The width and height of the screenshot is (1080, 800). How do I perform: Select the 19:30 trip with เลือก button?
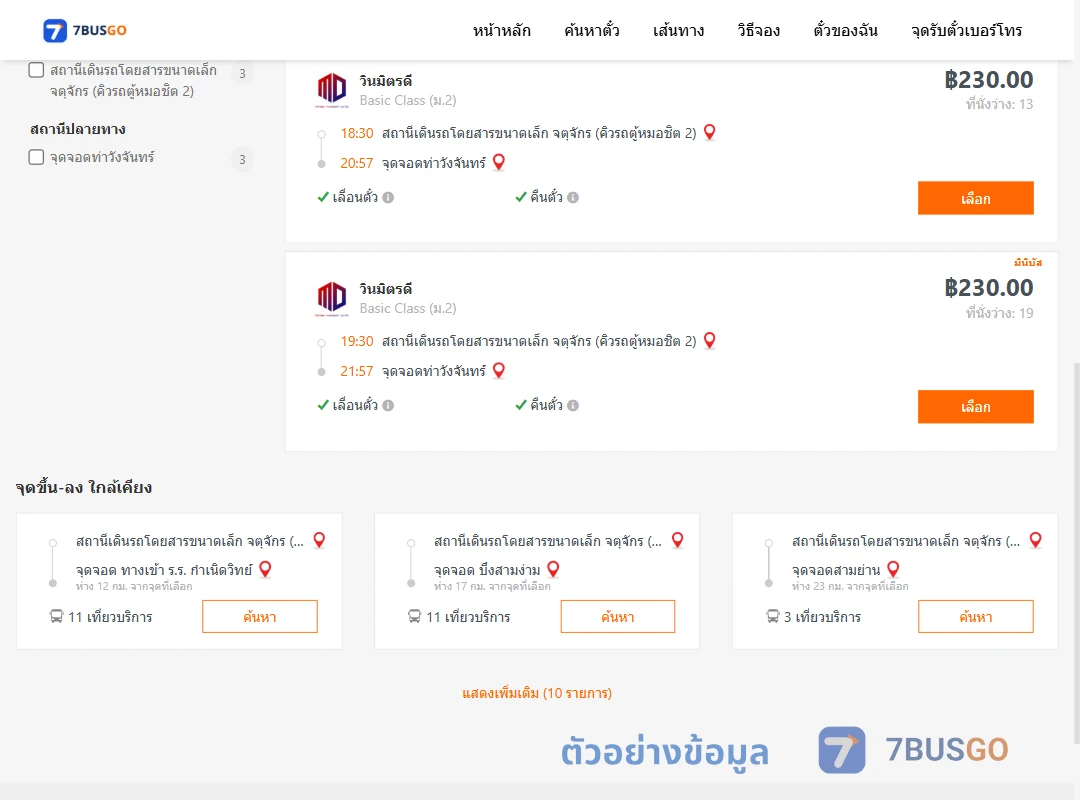(x=975, y=407)
